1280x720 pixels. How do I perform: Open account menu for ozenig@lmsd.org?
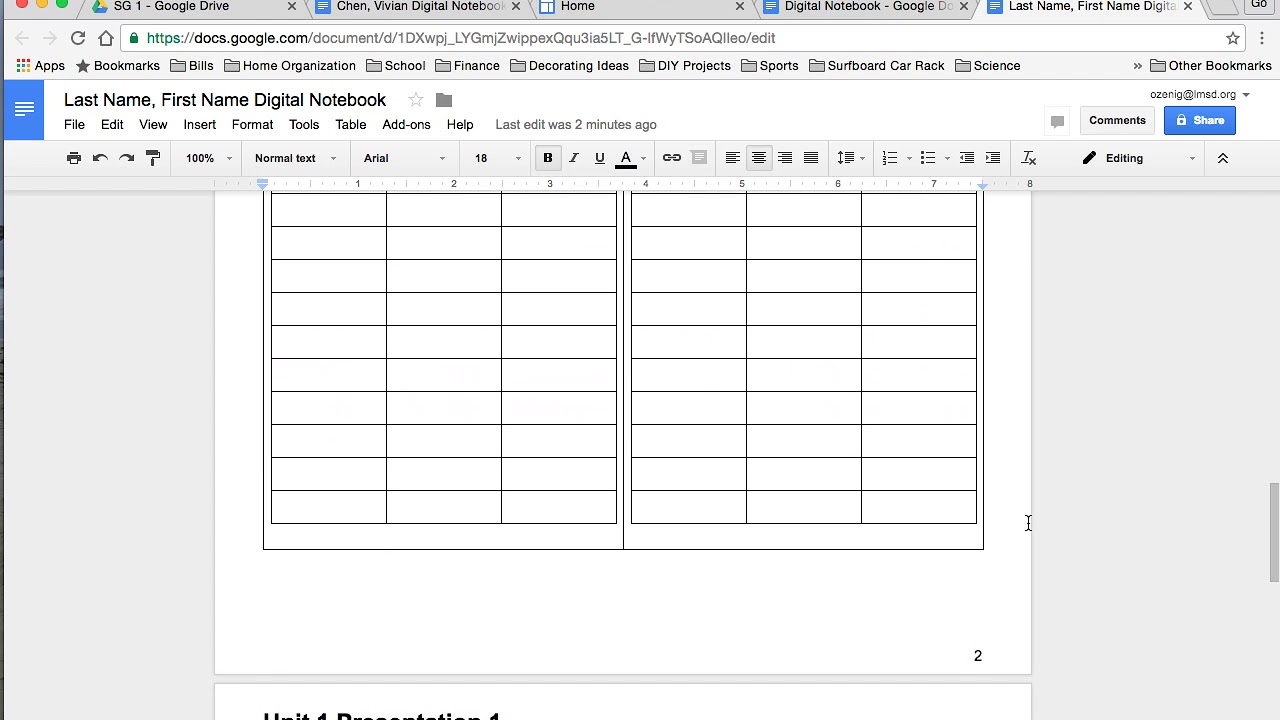[x=1199, y=94]
